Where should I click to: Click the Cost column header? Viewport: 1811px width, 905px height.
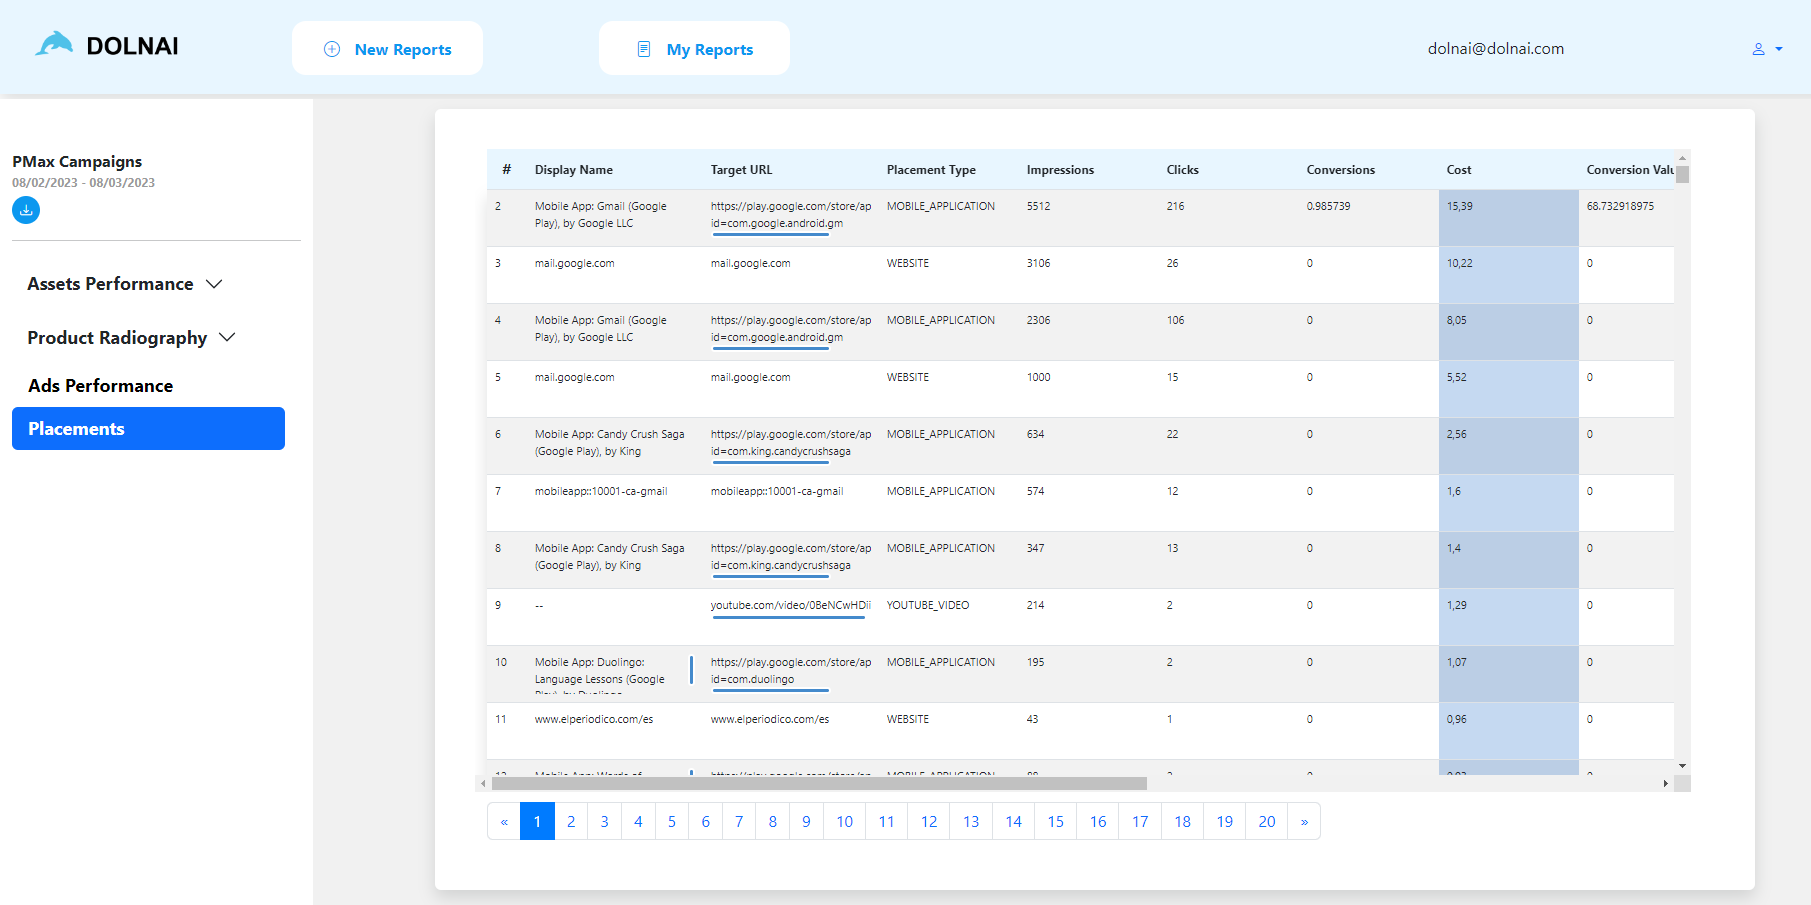click(x=1458, y=170)
